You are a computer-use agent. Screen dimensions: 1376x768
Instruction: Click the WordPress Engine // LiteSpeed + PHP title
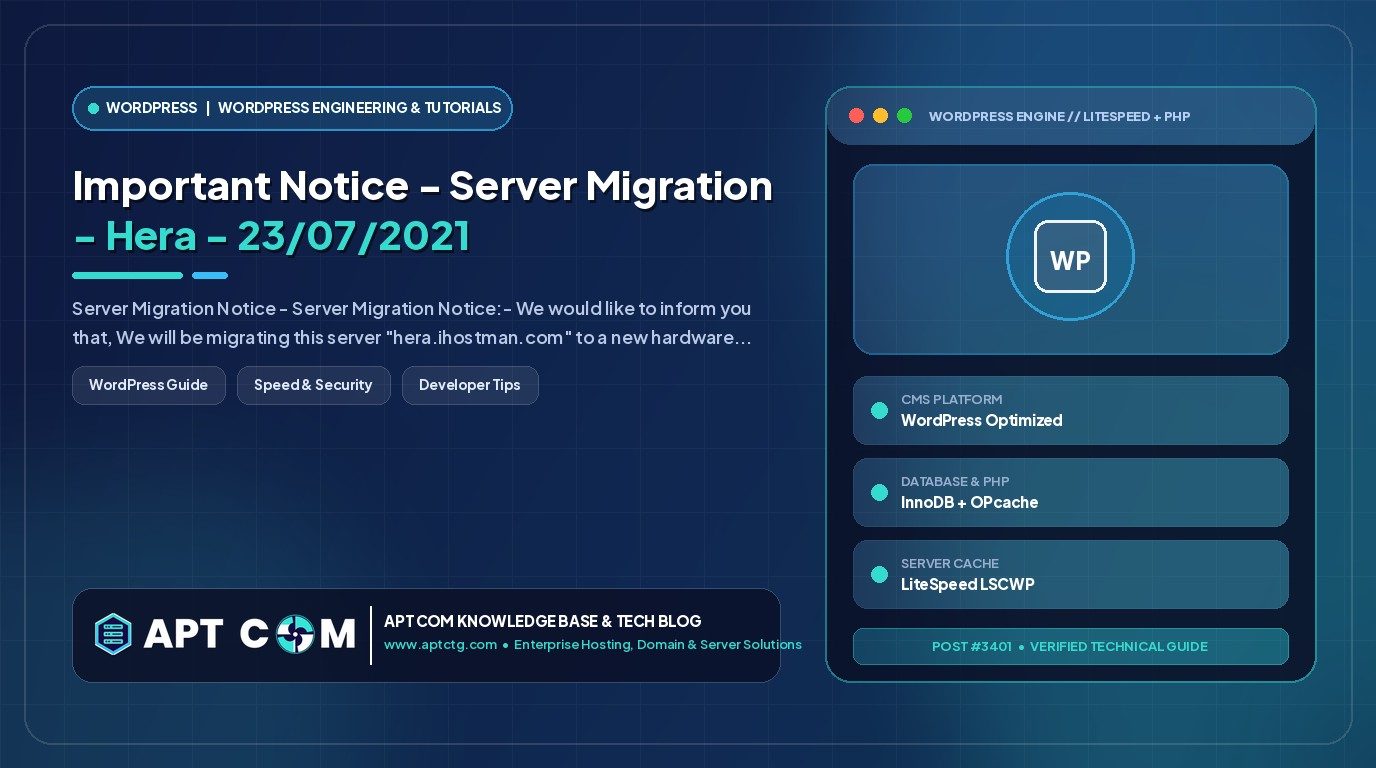(1059, 116)
